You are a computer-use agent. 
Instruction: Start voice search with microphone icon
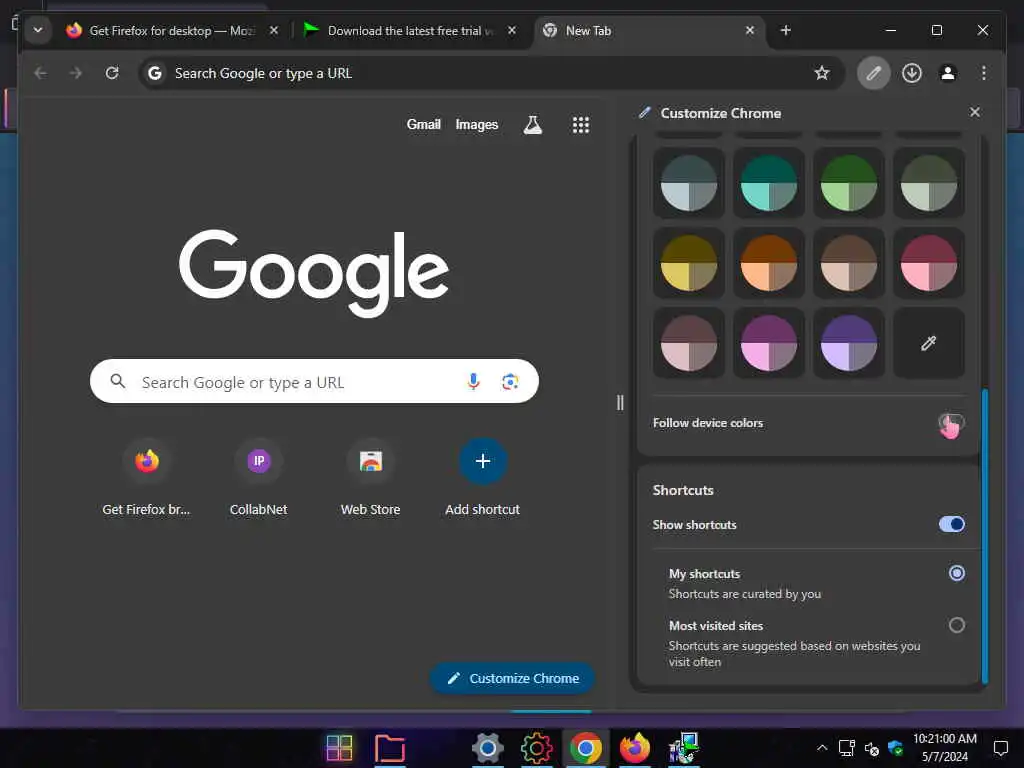(x=473, y=381)
